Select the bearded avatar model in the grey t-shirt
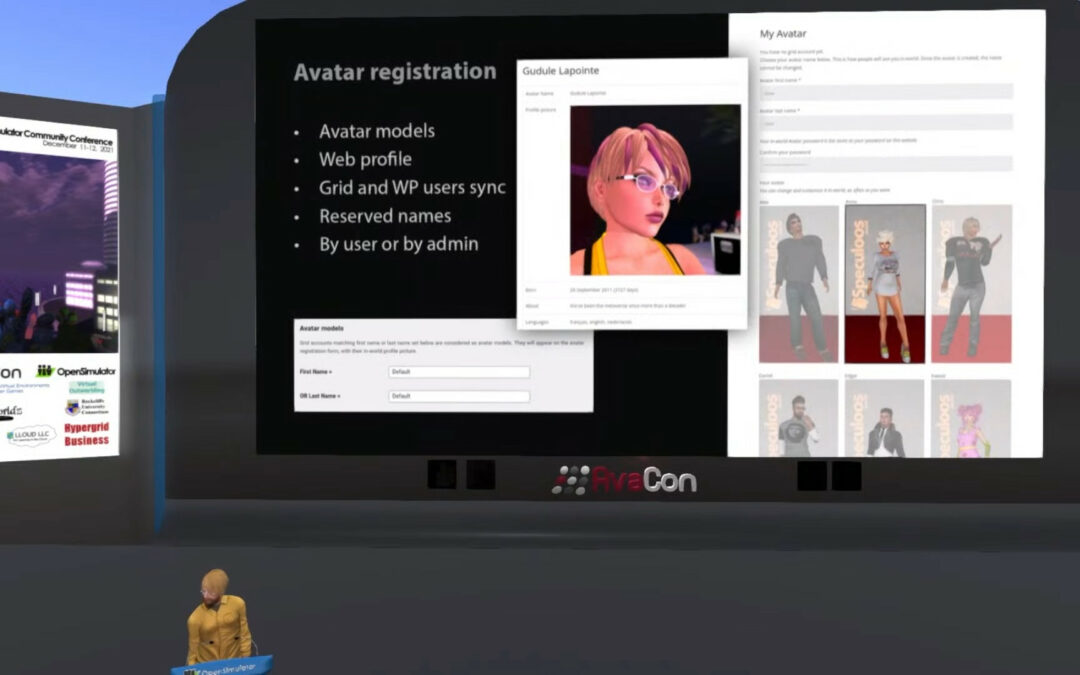The image size is (1080, 675). click(x=798, y=418)
